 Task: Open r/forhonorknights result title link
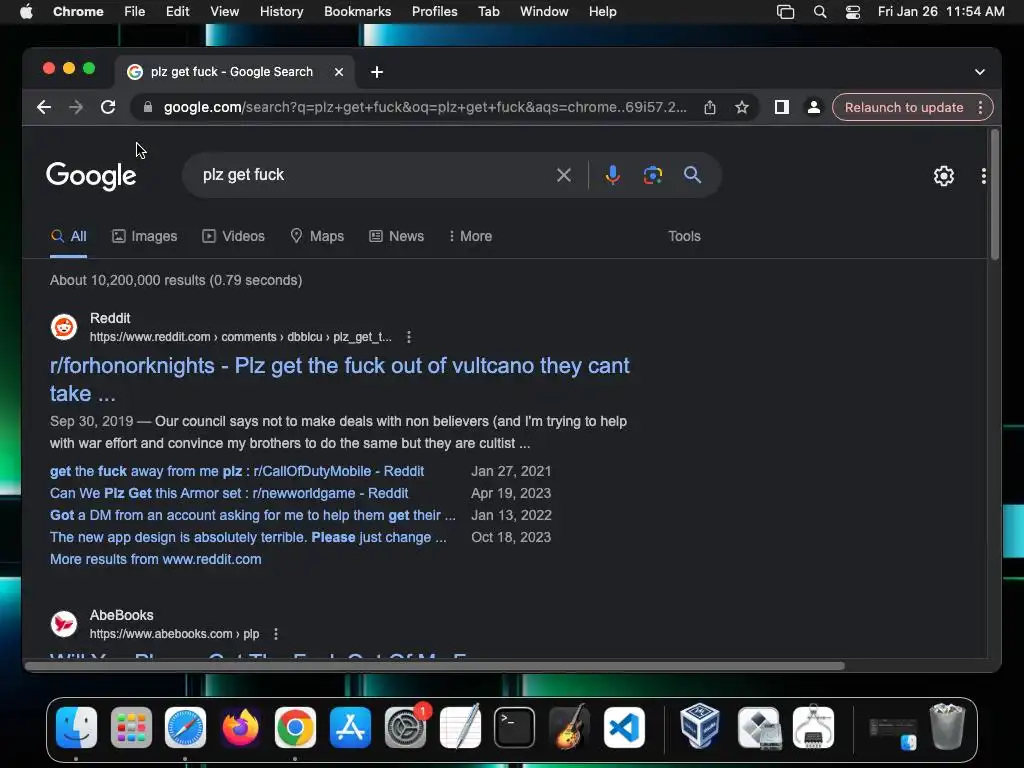pyautogui.click(x=340, y=379)
